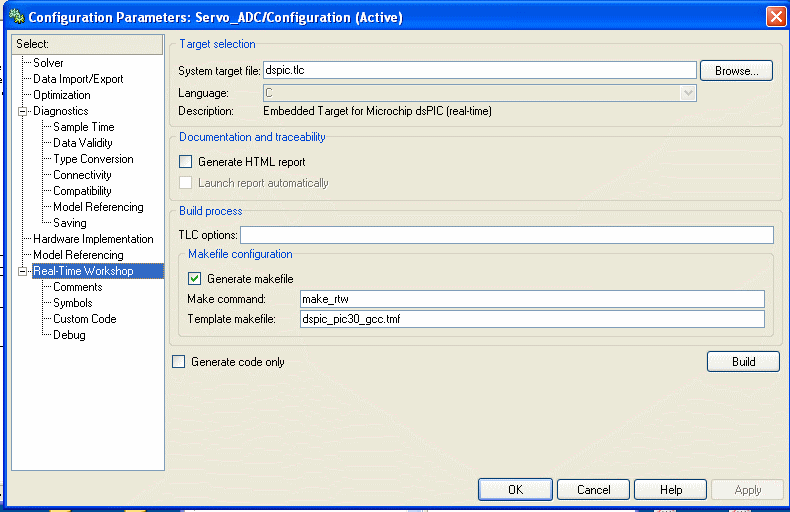
Task: Open Help for this dialog
Action: (671, 490)
